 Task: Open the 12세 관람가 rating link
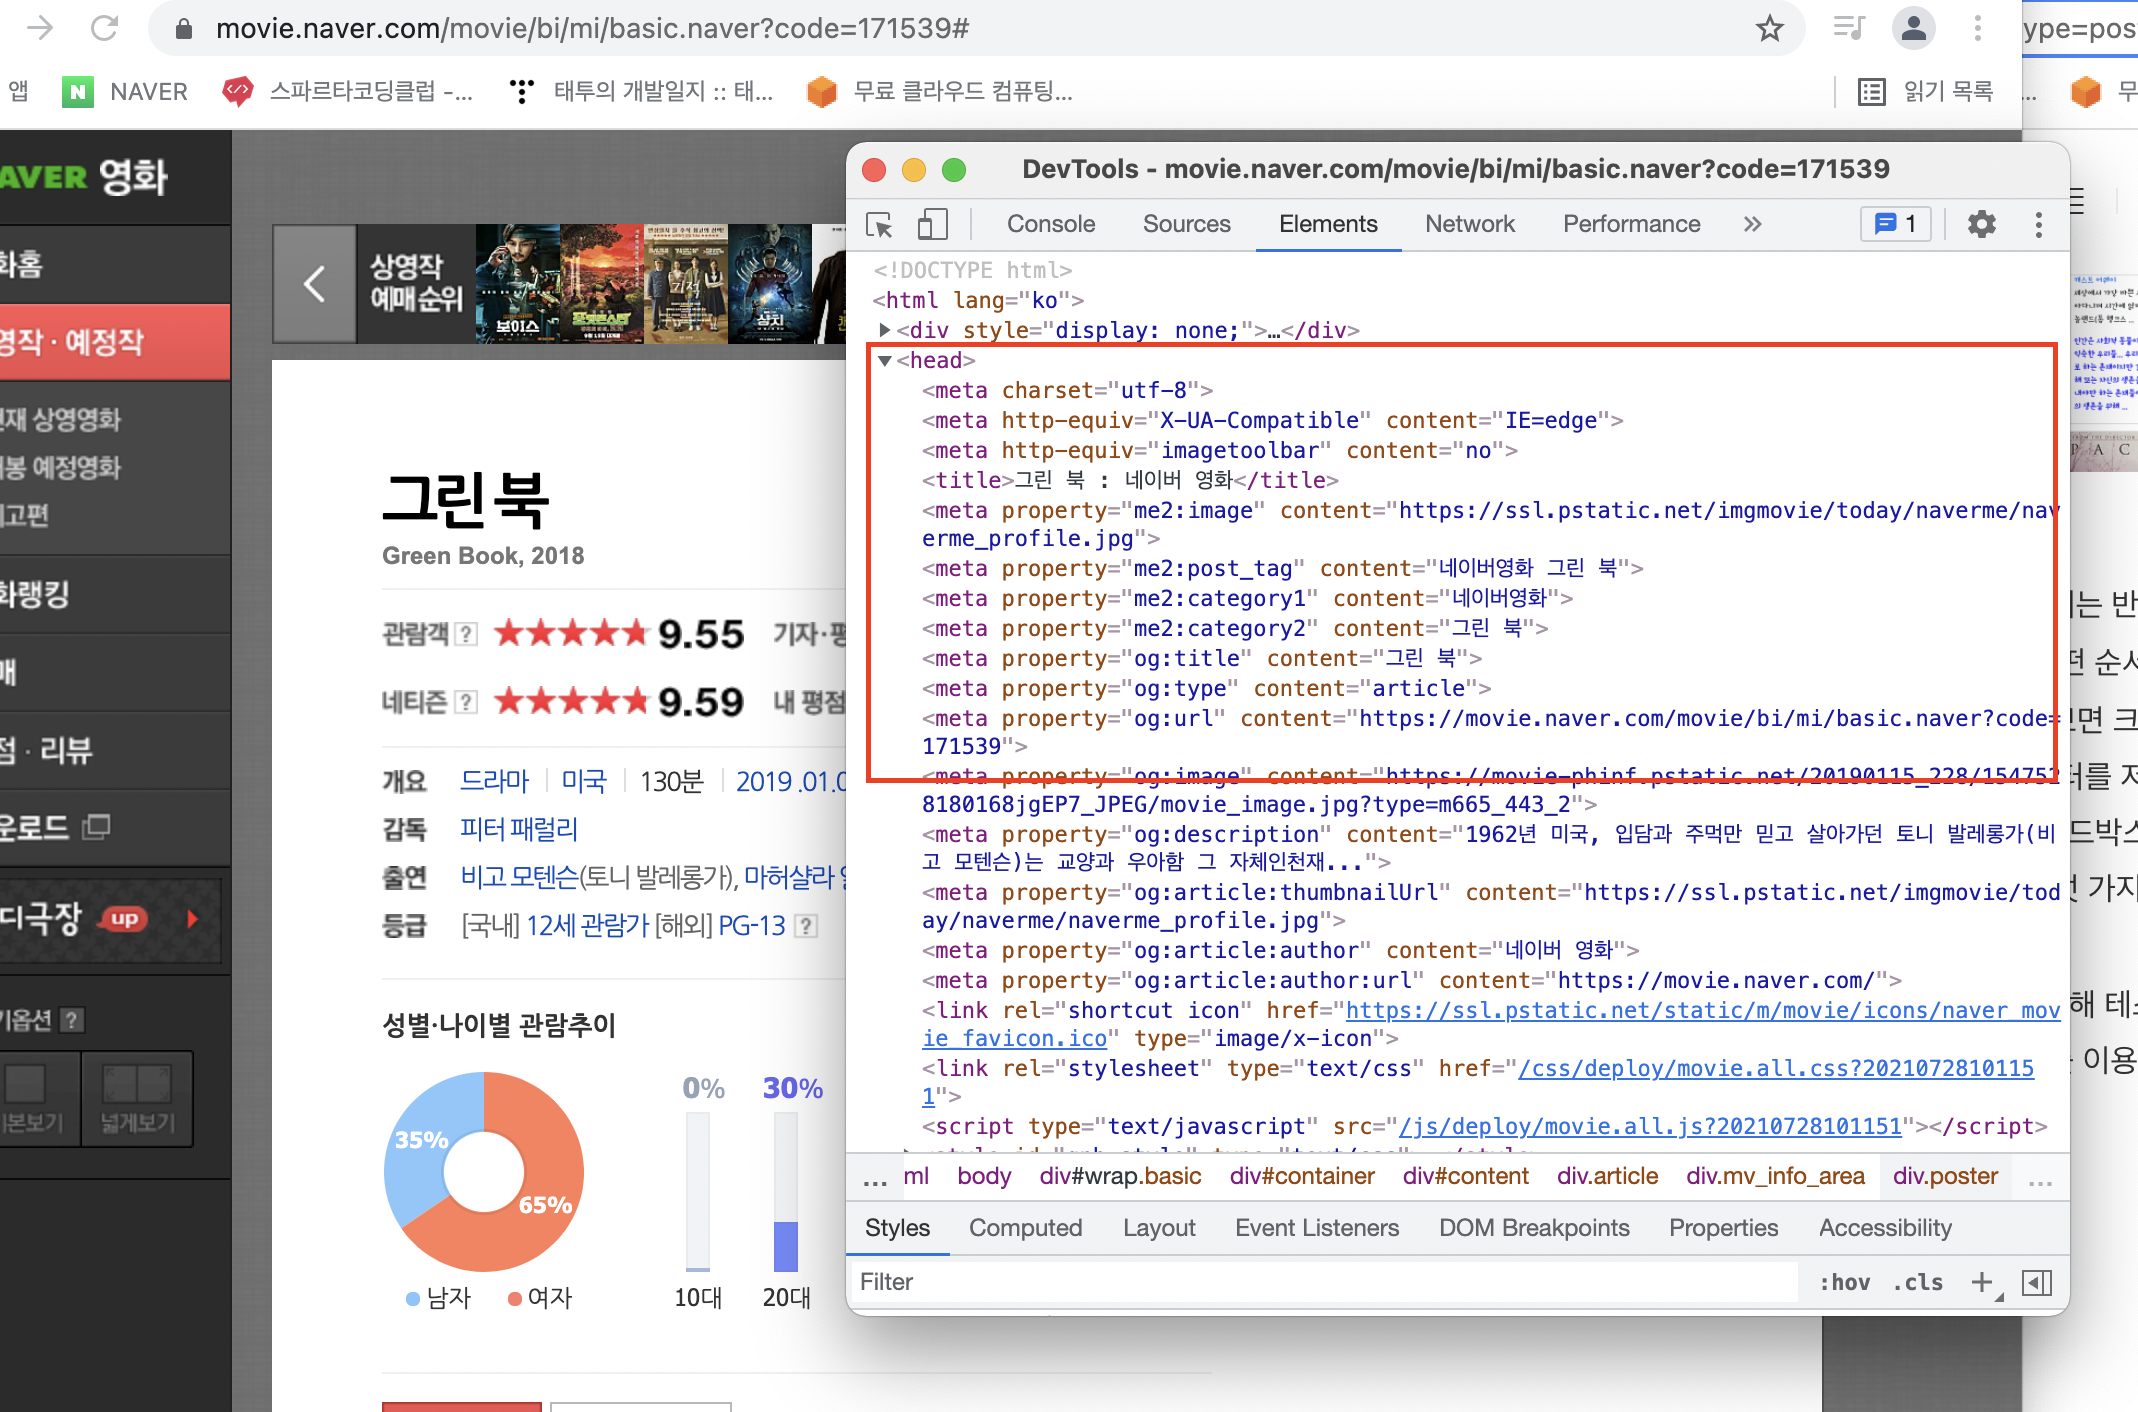click(588, 926)
